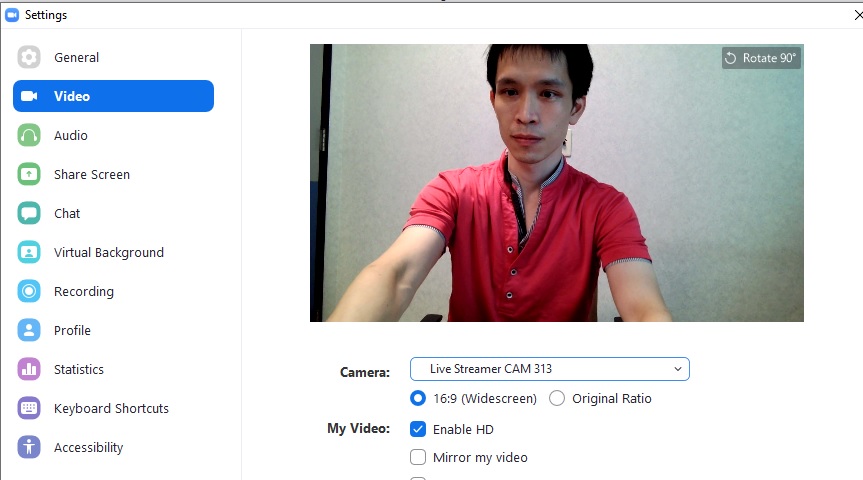
Task: Click the "My Video:" label
Action: click(x=358, y=428)
